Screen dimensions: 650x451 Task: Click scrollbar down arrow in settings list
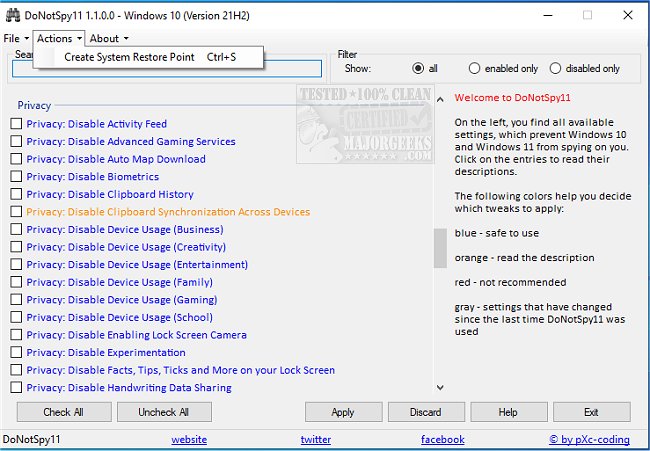click(x=440, y=388)
